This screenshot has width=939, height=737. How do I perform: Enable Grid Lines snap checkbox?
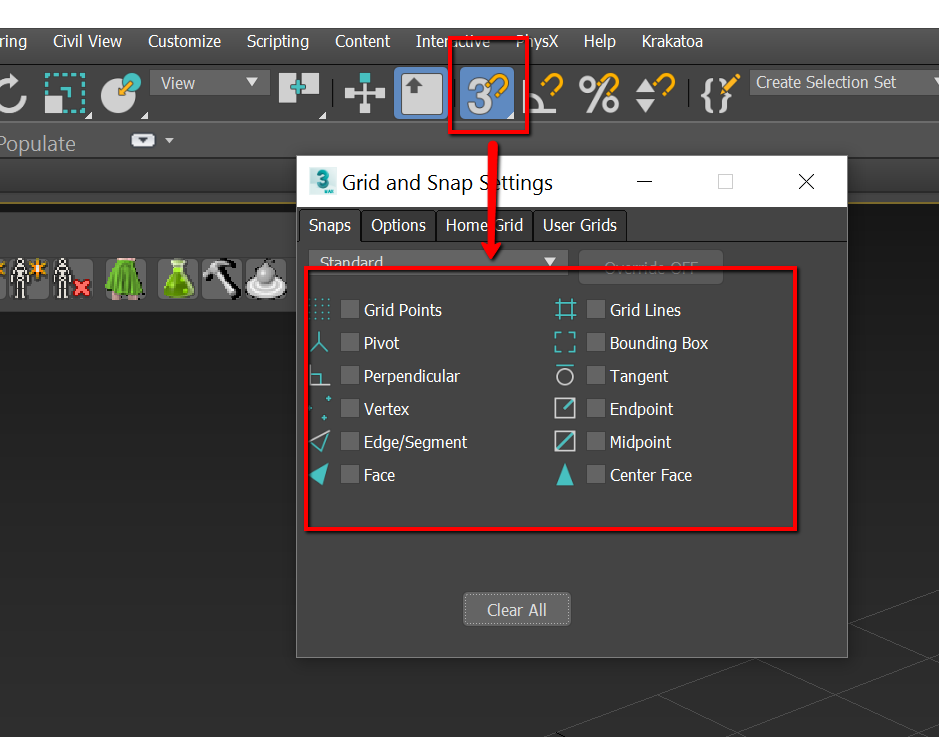coord(595,310)
